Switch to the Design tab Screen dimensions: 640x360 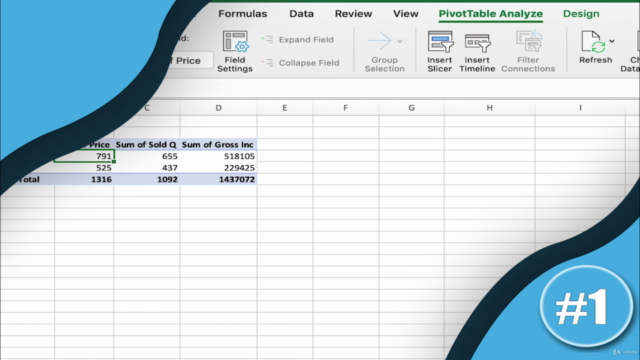(581, 13)
